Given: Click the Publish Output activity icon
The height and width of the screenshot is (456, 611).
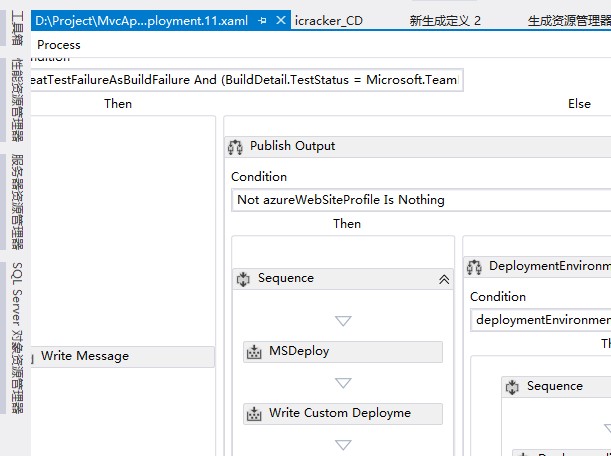Looking at the screenshot, I should click(235, 147).
